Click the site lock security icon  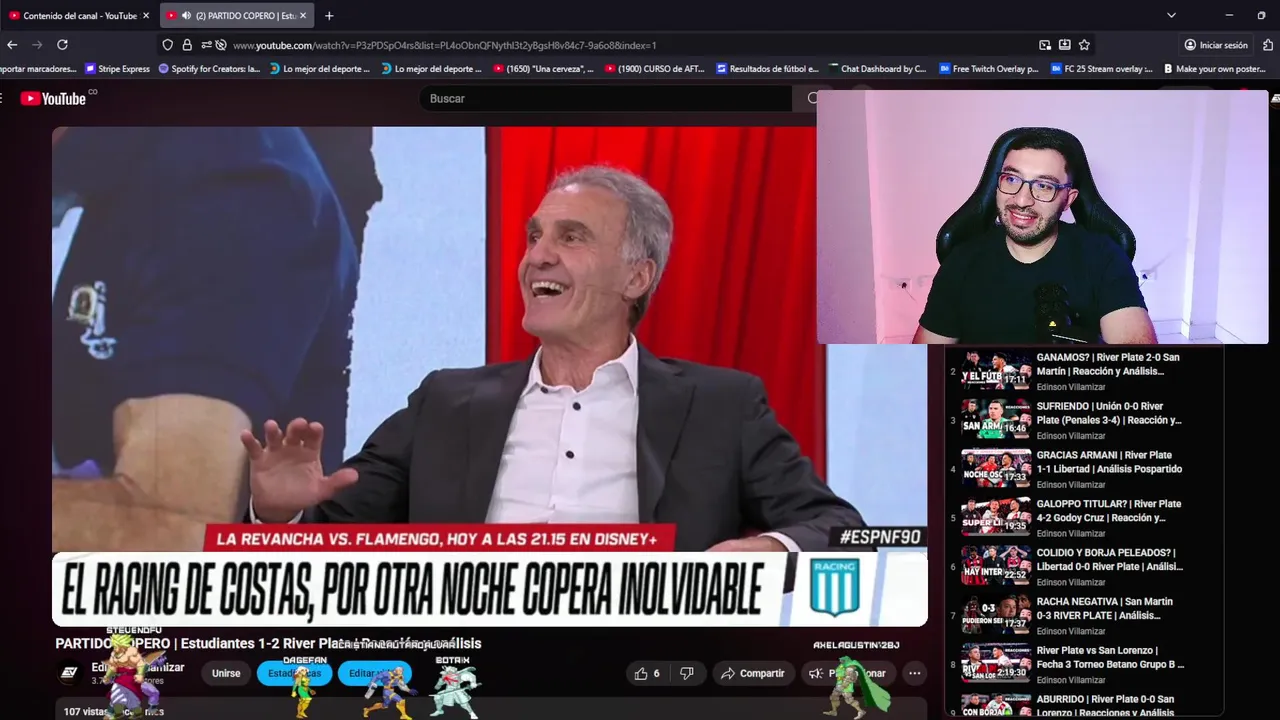(x=187, y=45)
